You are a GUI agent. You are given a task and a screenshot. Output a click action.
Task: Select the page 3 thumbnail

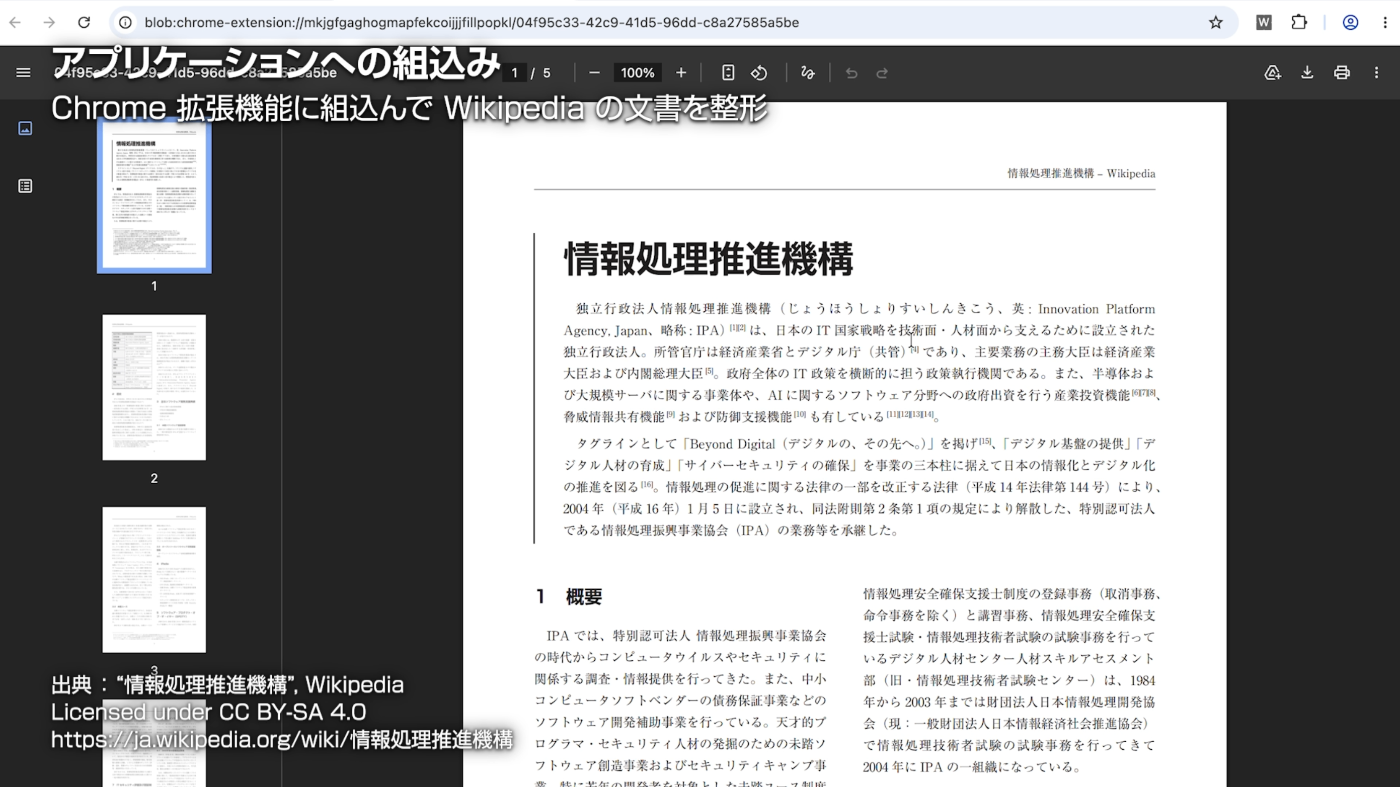tap(154, 579)
